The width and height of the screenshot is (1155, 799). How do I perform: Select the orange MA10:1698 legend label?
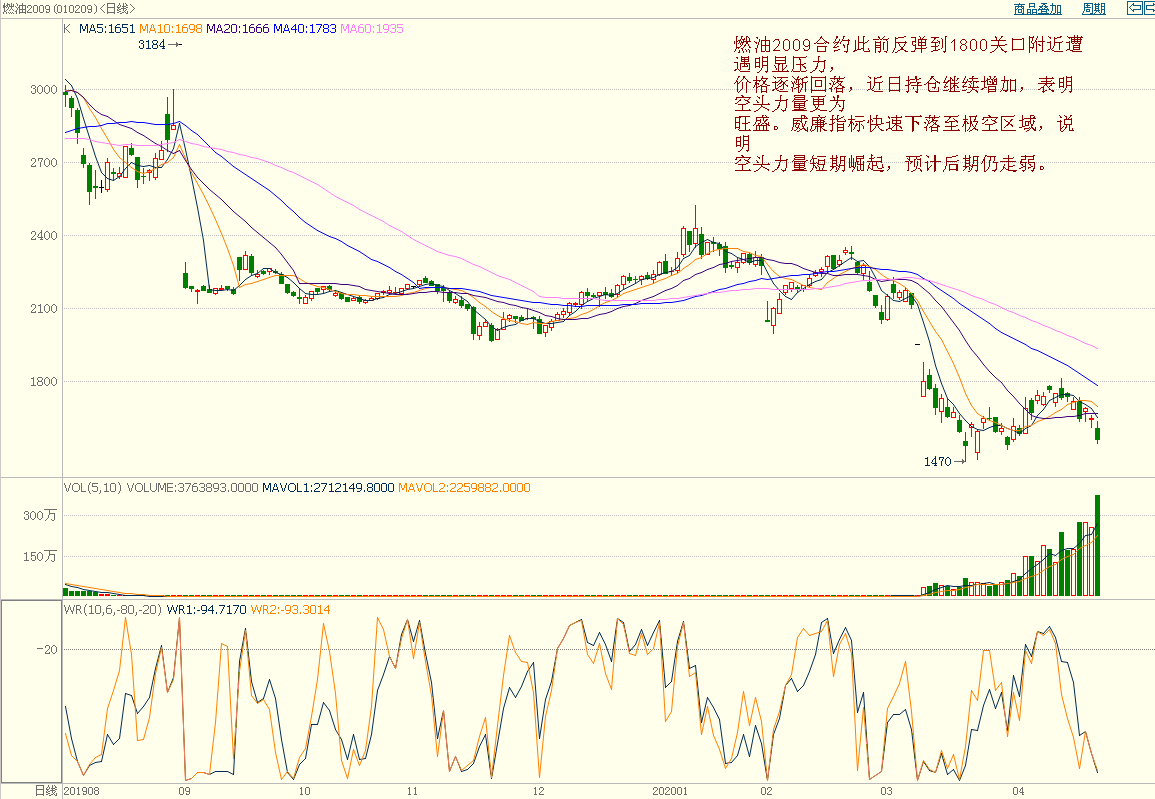coord(171,29)
